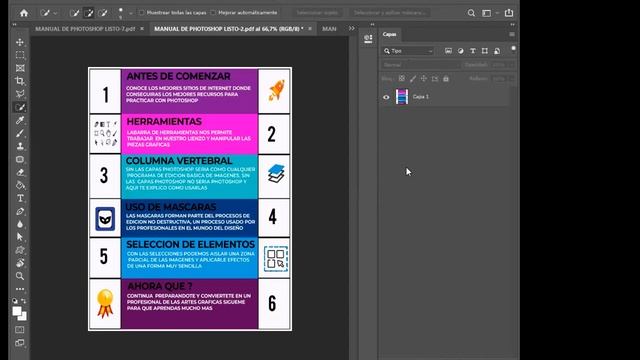Toggle layer filtering switch in Capas
640x360 pixels.
tap(513, 49)
